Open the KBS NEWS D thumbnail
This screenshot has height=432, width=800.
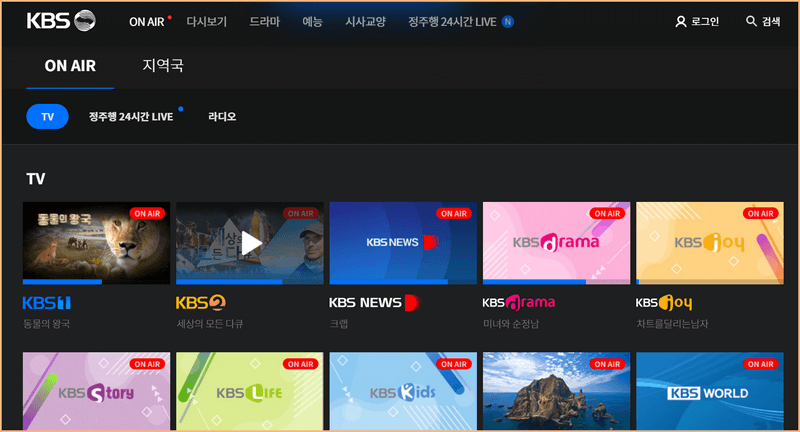pyautogui.click(x=403, y=243)
